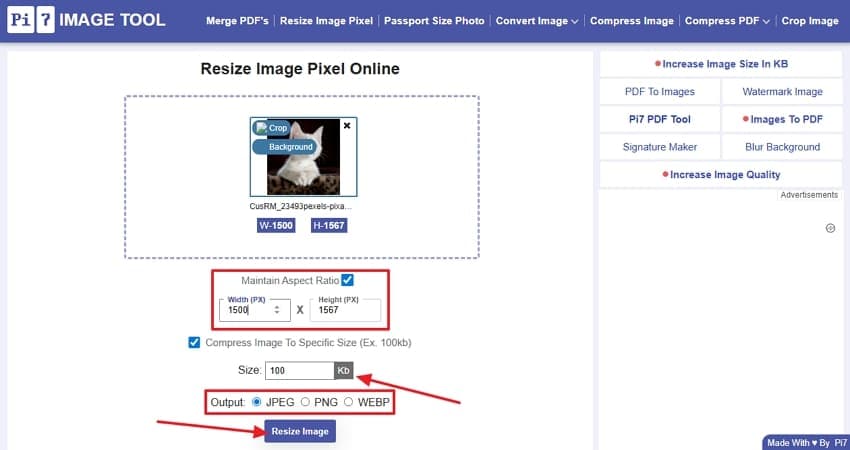This screenshot has height=450, width=850.
Task: Open Increase Image Size In KB link
Action: click(721, 64)
